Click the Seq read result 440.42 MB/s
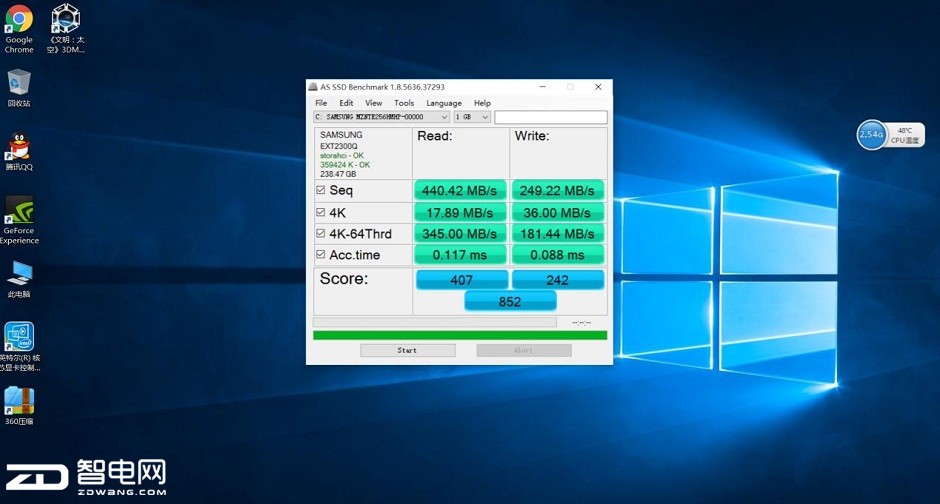 tap(460, 191)
